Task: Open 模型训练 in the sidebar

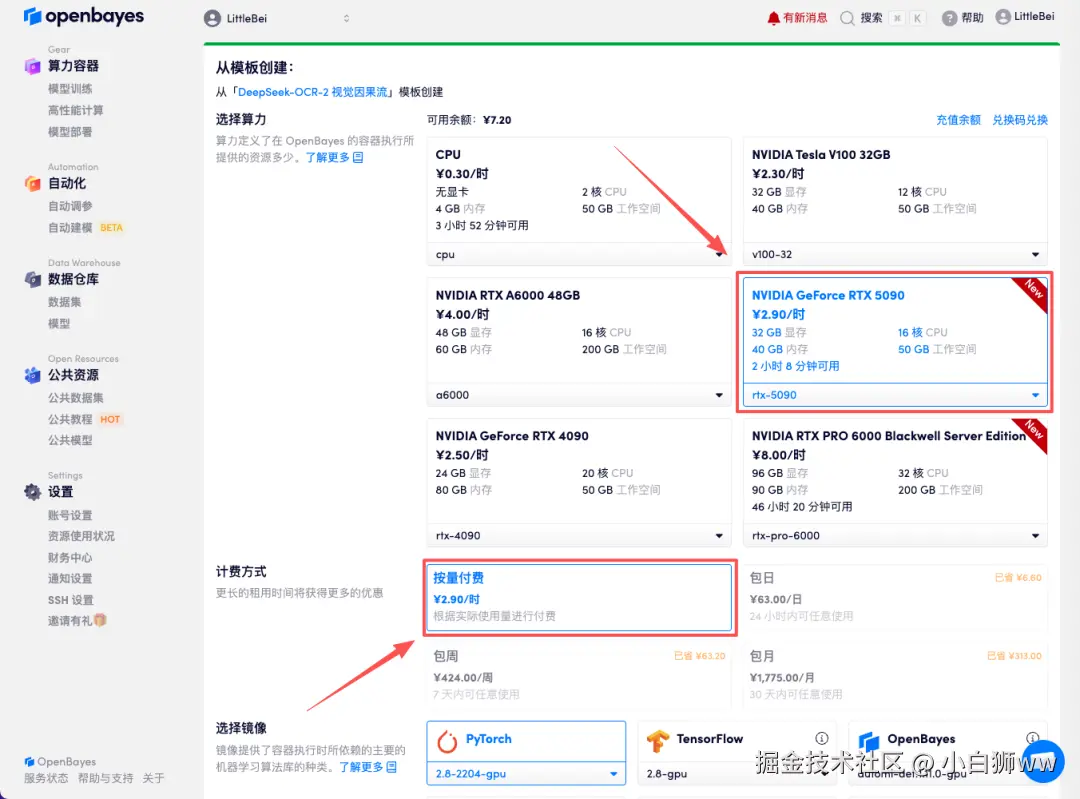Action: point(70,88)
